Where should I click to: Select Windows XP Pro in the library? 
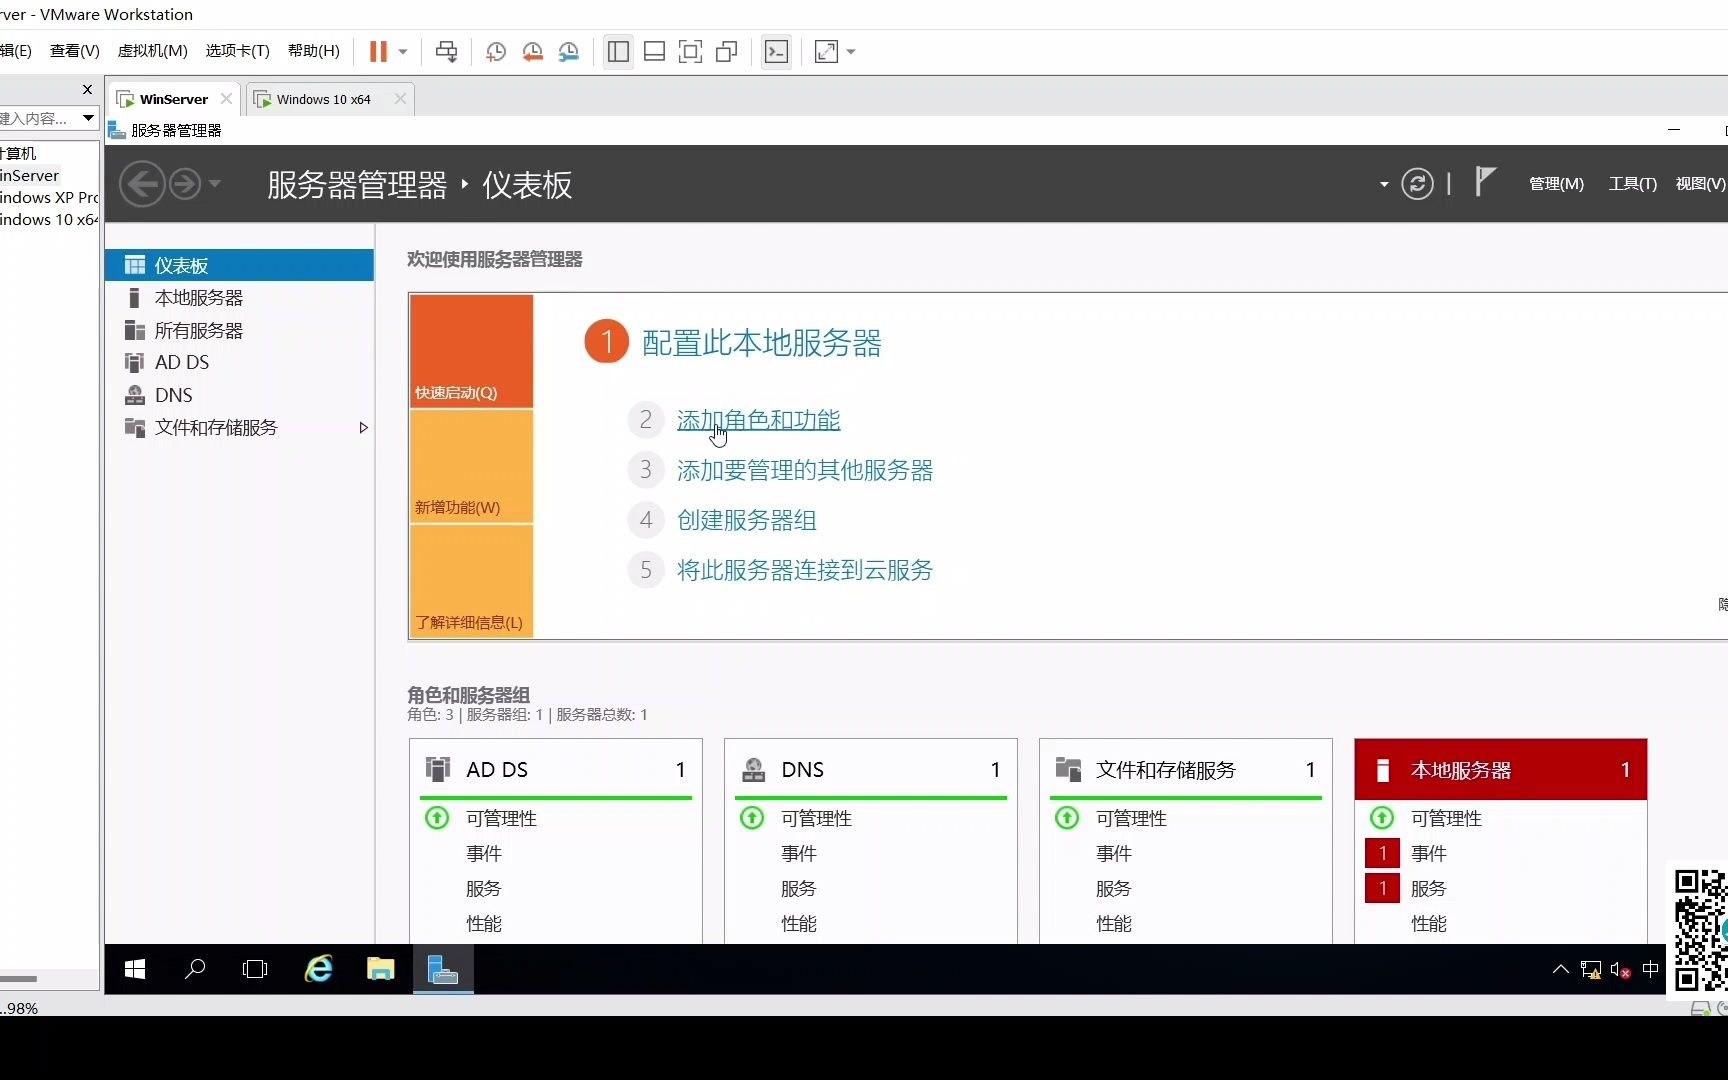click(x=49, y=197)
